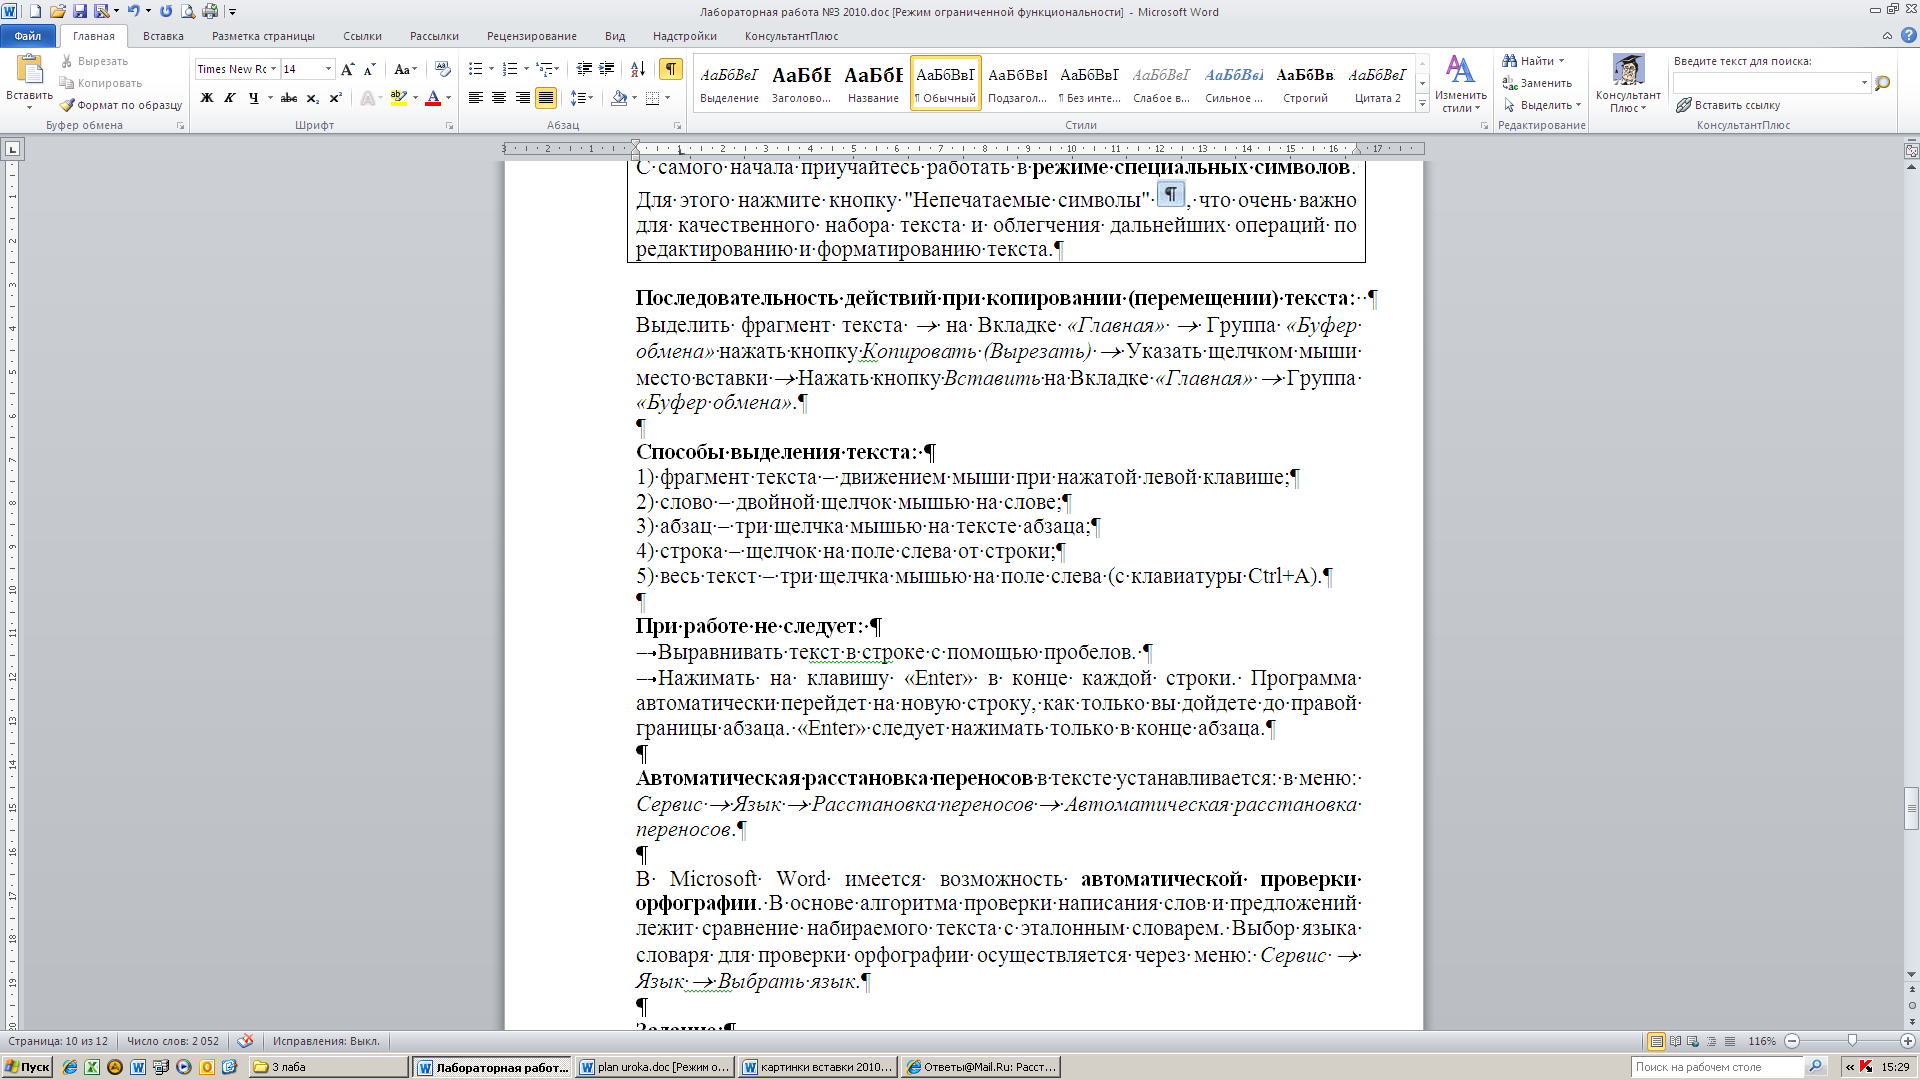
Task: Open Change Case (Аа) dropdown
Action: point(404,69)
